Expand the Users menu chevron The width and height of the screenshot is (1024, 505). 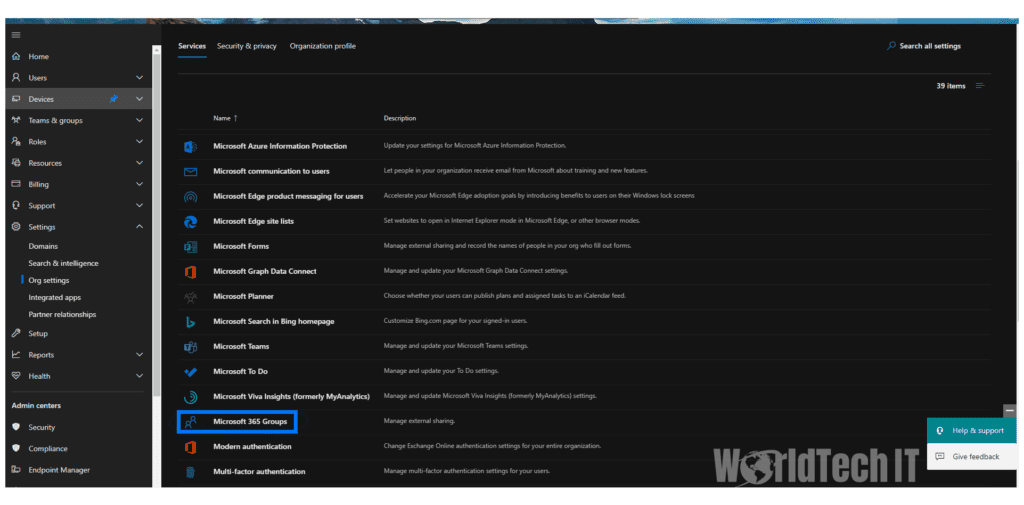(139, 78)
